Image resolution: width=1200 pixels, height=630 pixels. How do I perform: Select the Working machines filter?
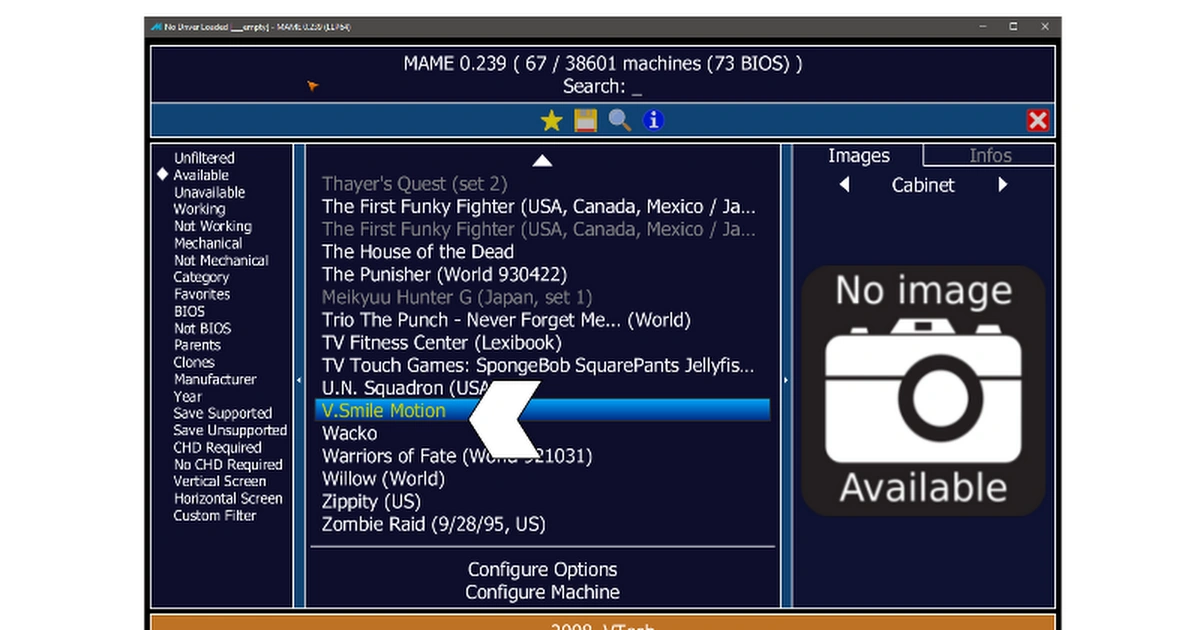tap(199, 209)
